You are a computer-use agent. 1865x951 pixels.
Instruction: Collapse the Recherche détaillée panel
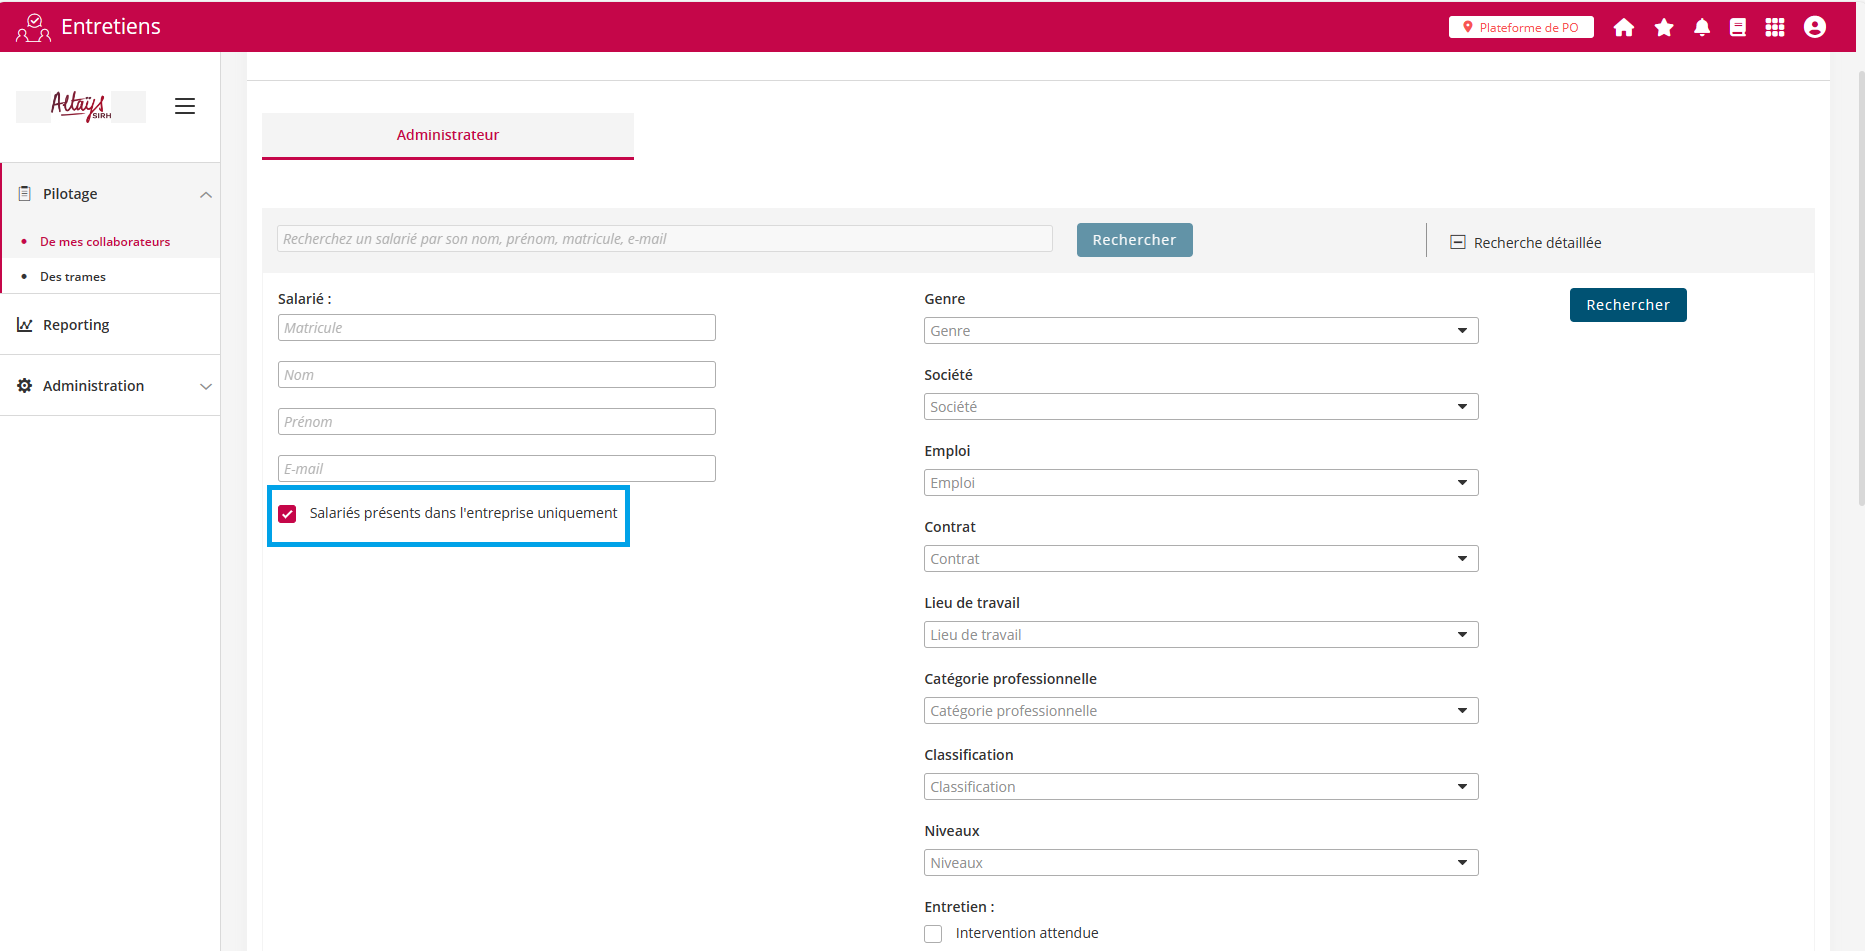[1458, 243]
